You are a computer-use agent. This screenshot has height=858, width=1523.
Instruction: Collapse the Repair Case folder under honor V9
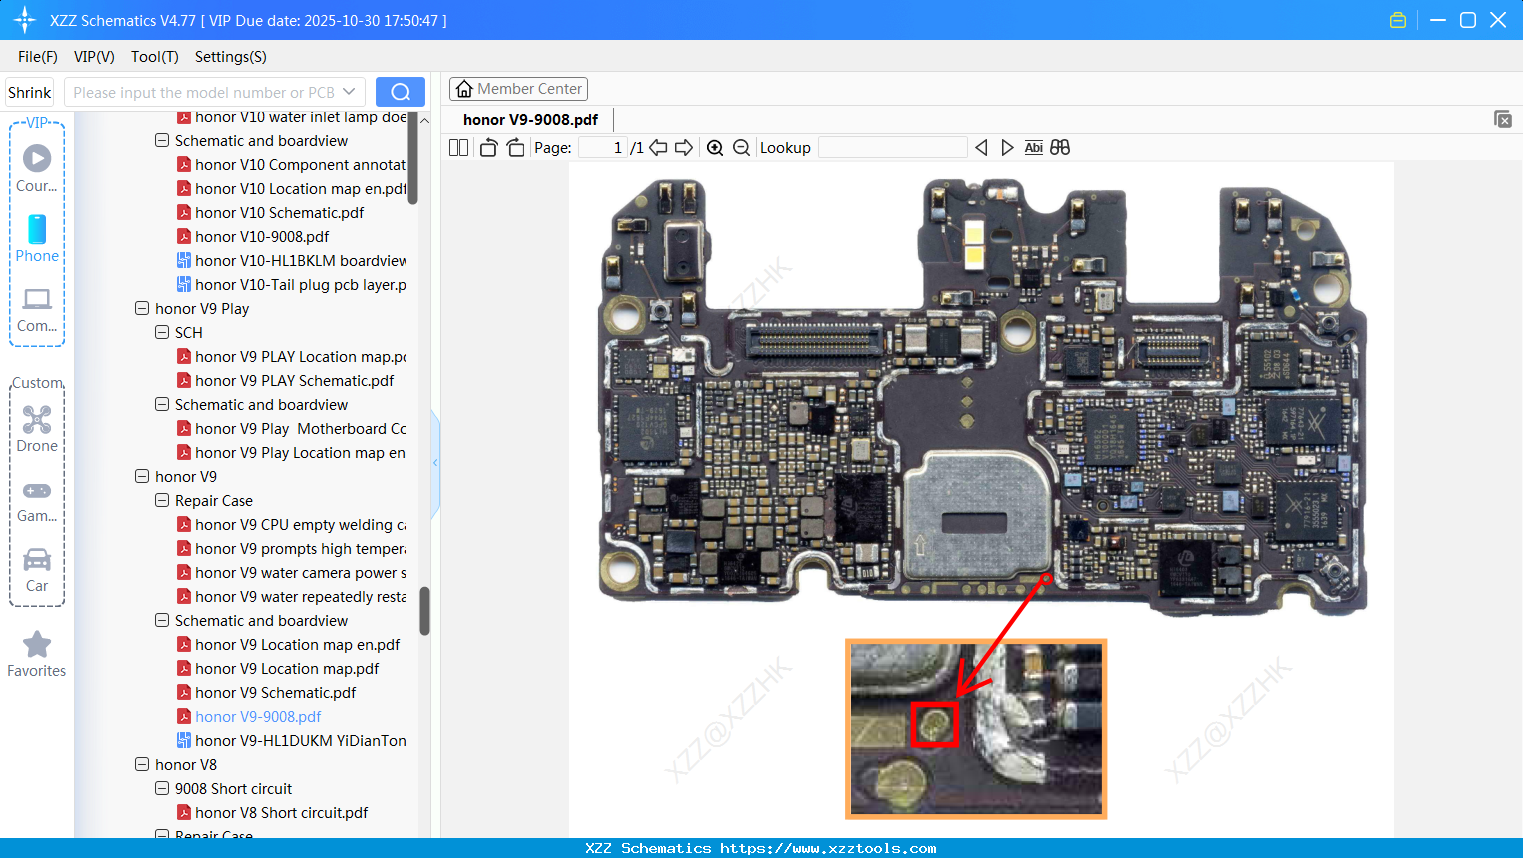tap(162, 501)
